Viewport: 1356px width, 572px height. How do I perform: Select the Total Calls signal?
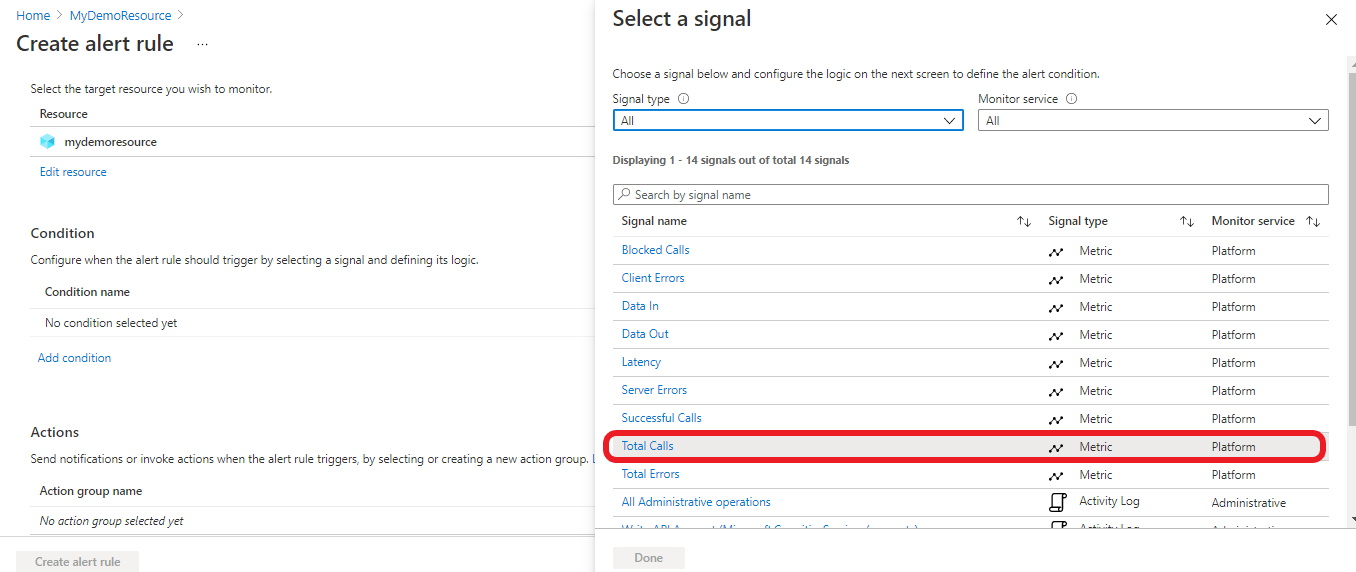pos(648,446)
